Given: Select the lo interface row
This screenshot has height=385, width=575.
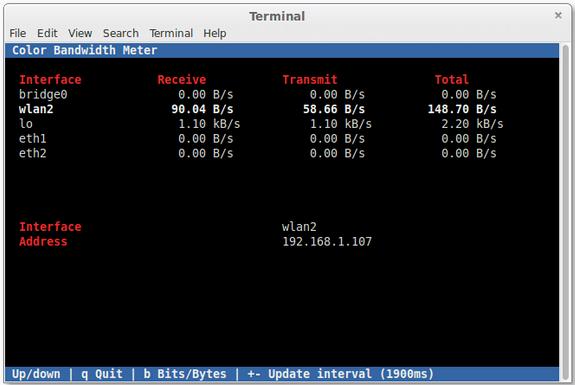Looking at the screenshot, I should [261, 124].
